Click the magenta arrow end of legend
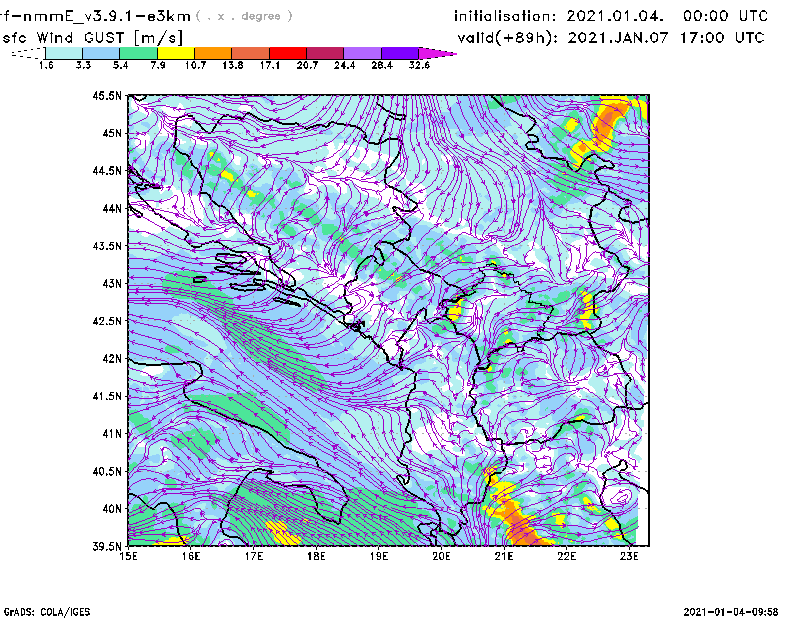This screenshot has width=800, height=618. pyautogui.click(x=437, y=53)
